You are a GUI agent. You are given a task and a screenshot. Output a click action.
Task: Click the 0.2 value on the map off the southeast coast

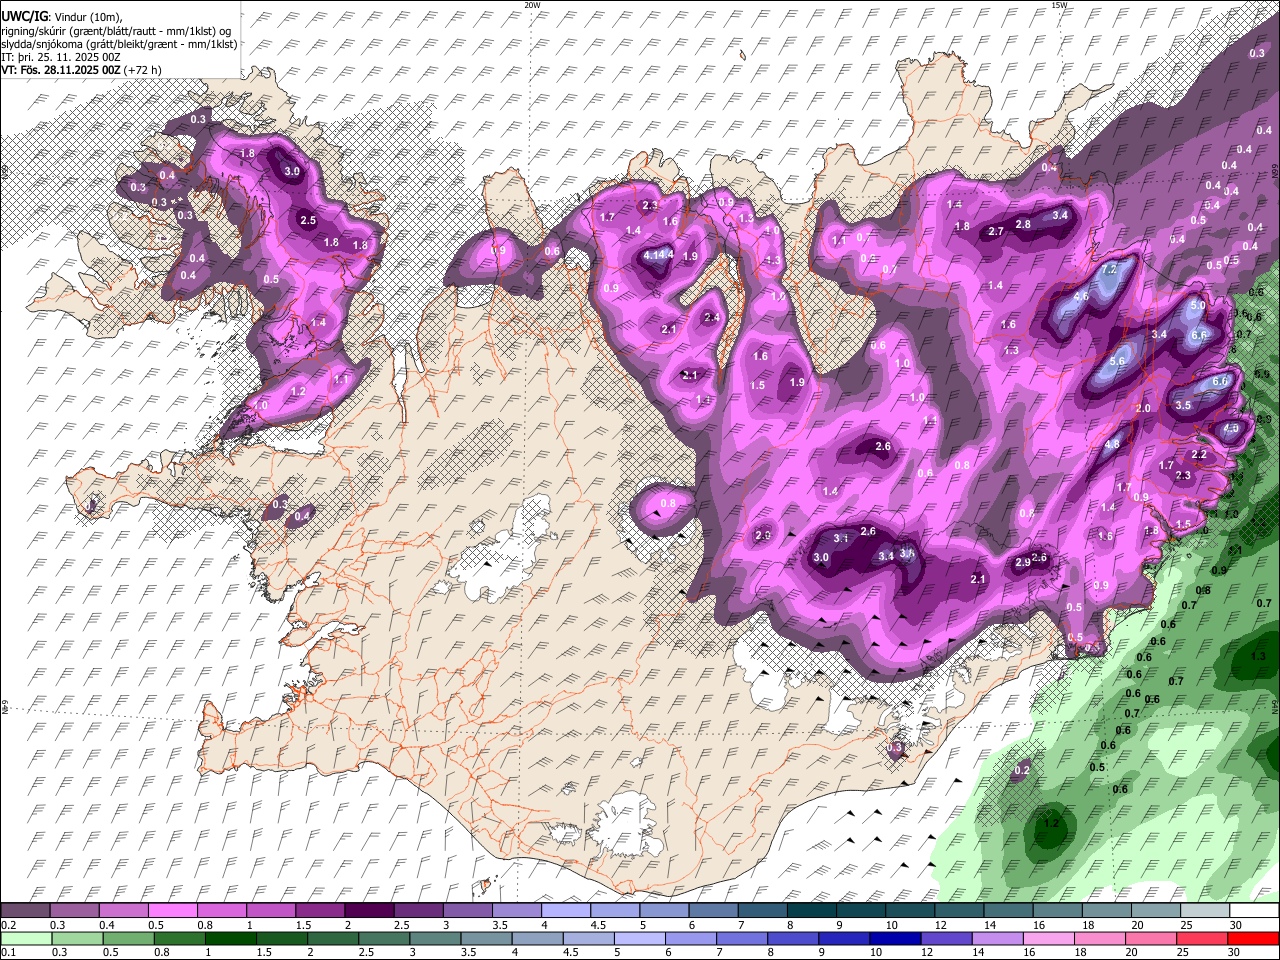click(1022, 771)
